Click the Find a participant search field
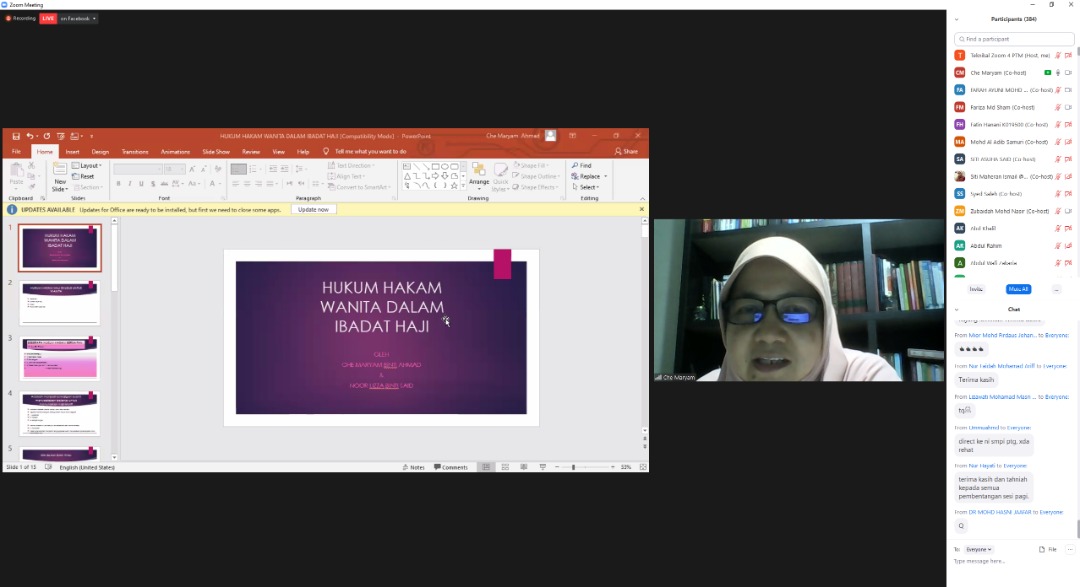Image resolution: width=1080 pixels, height=587 pixels. coord(1014,39)
